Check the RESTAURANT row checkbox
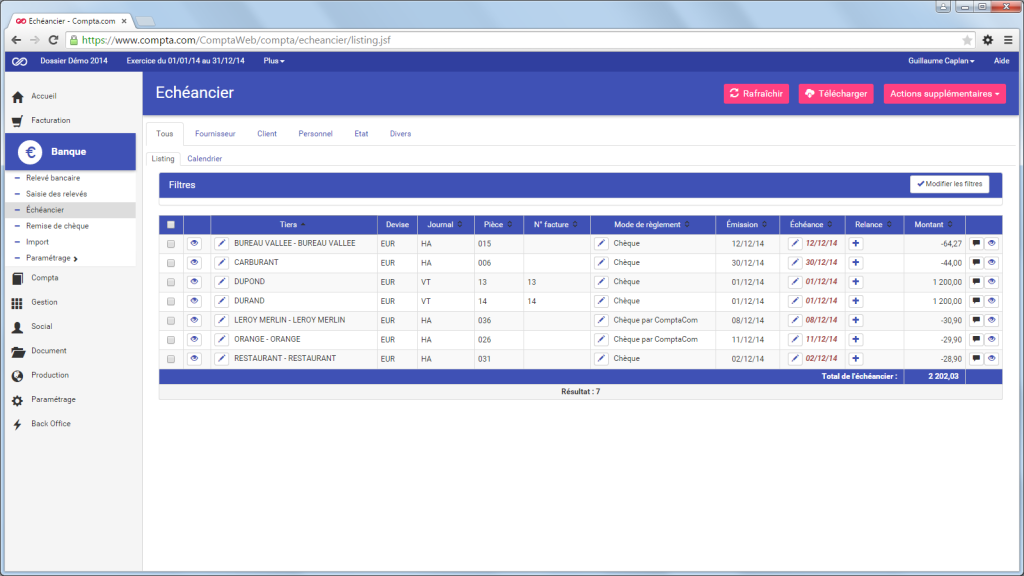Screen dimensions: 1024x576 coord(171,359)
